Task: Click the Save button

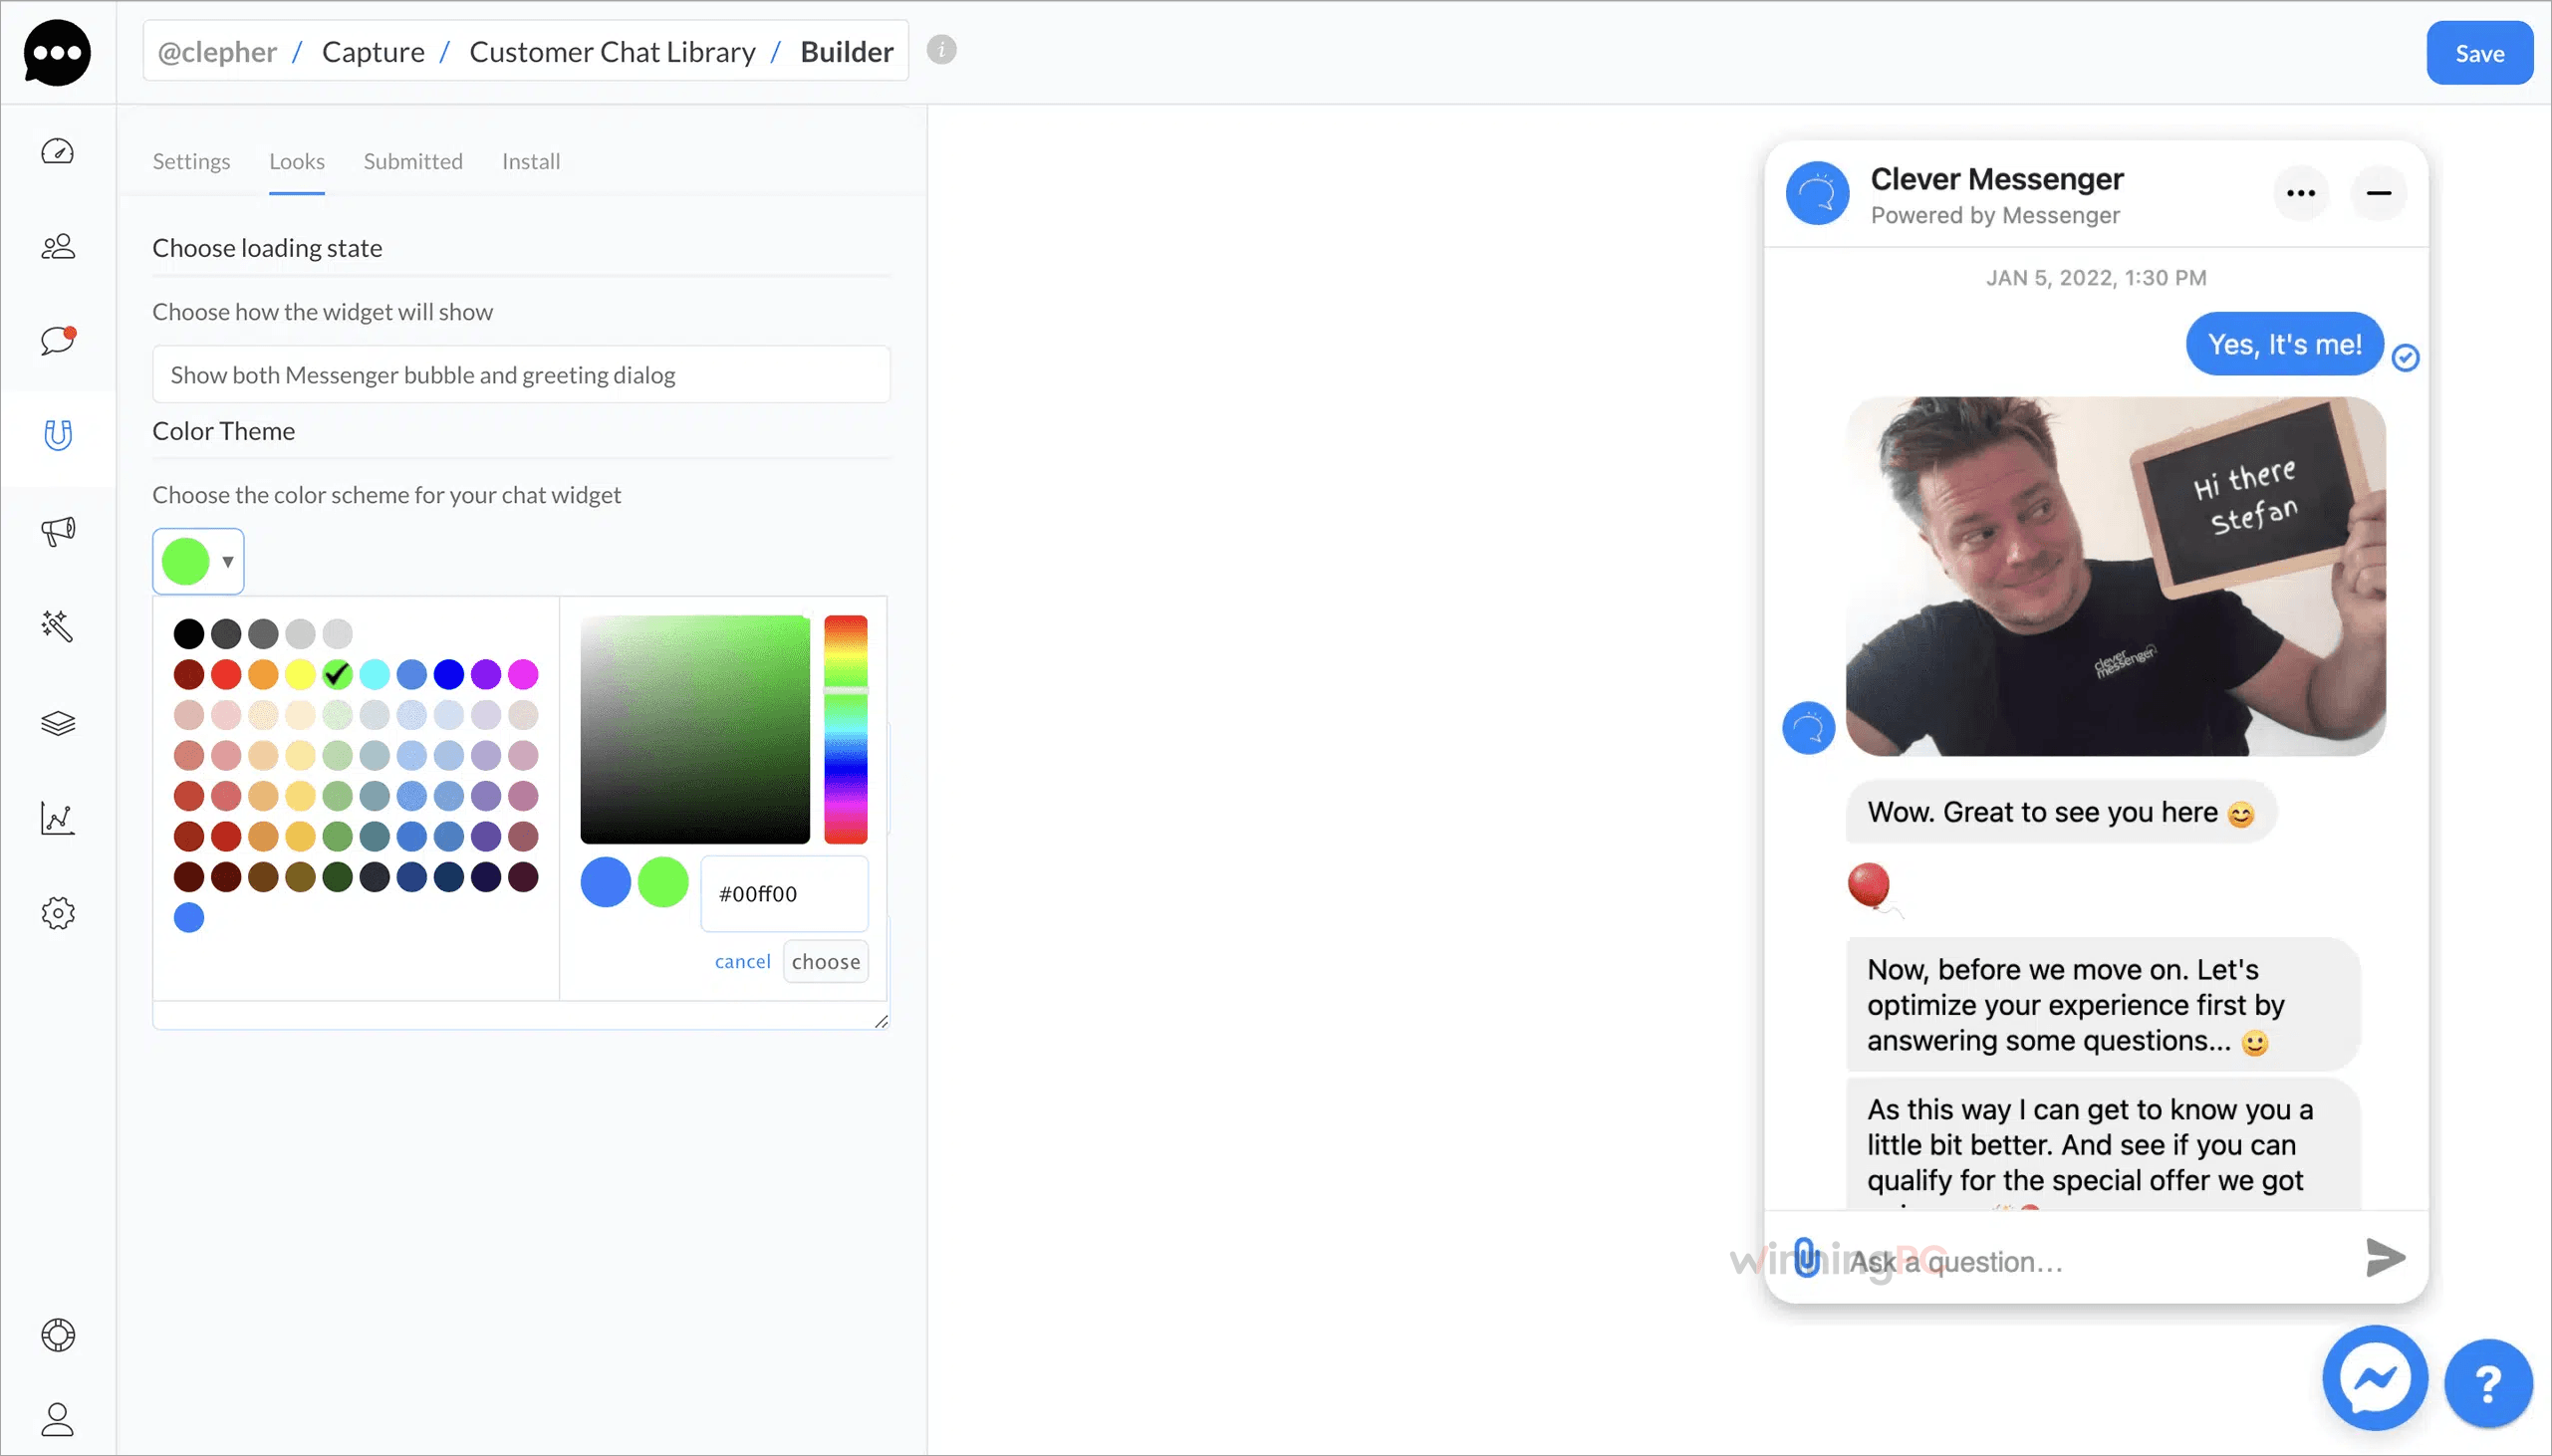Action: [x=2480, y=53]
